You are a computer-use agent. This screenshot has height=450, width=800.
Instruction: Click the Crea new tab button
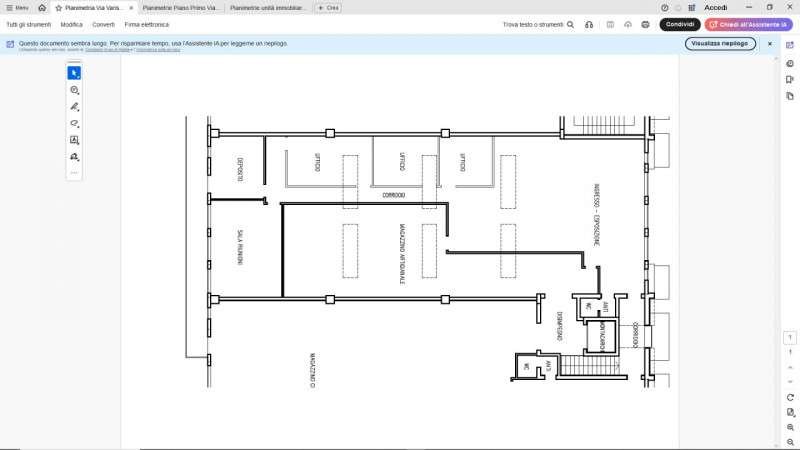click(328, 8)
